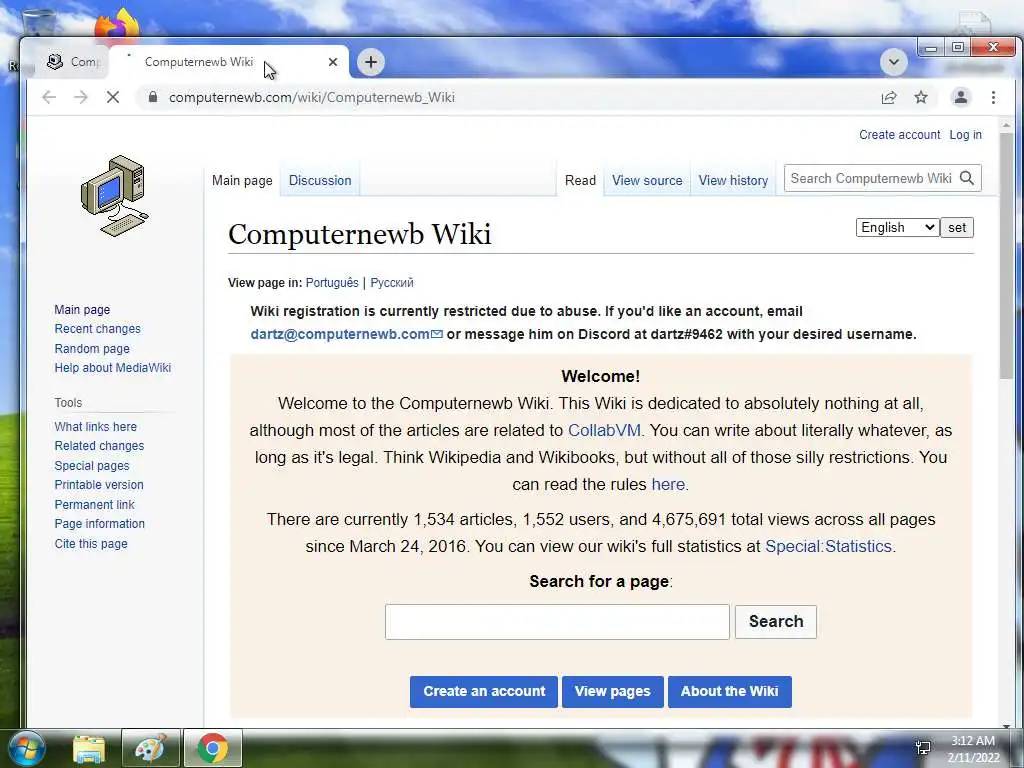Click the Computernewb wiki computer logo
This screenshot has height=768, width=1024.
click(x=115, y=196)
